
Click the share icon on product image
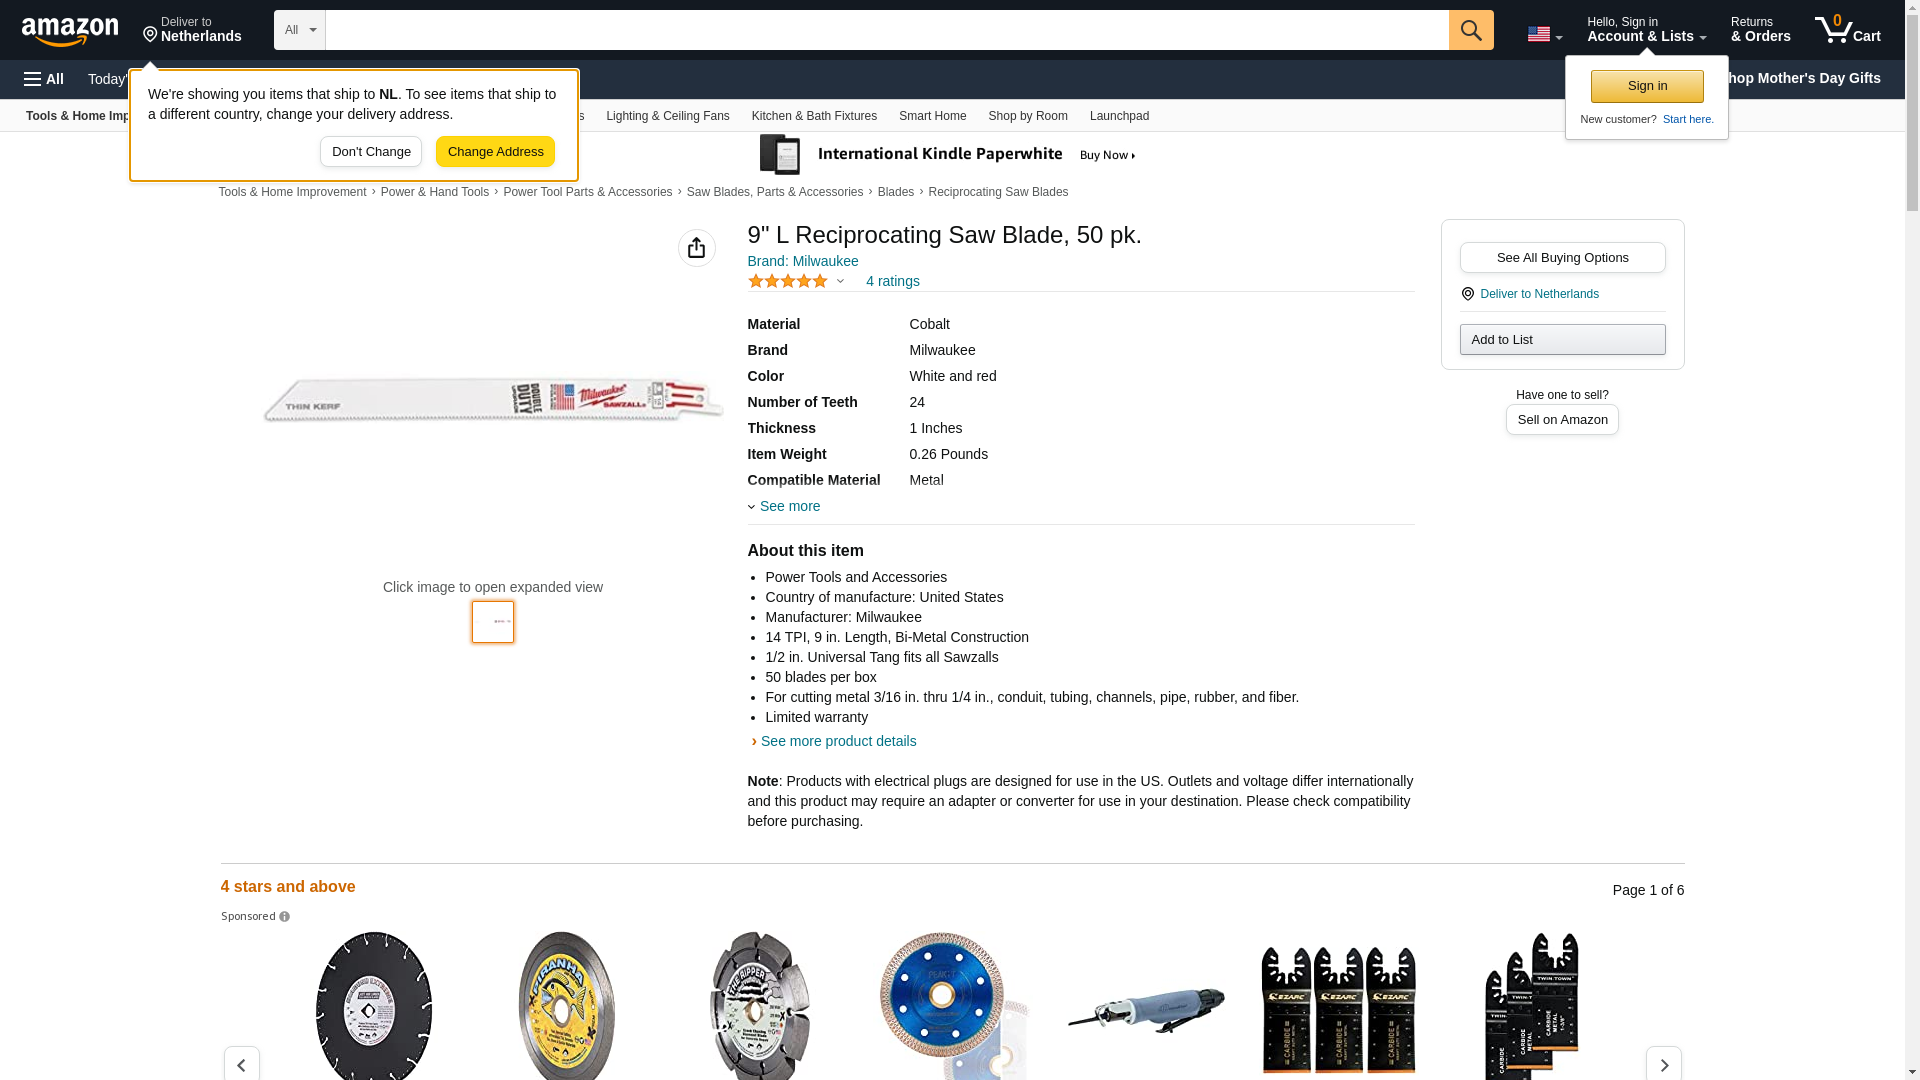pos(696,248)
